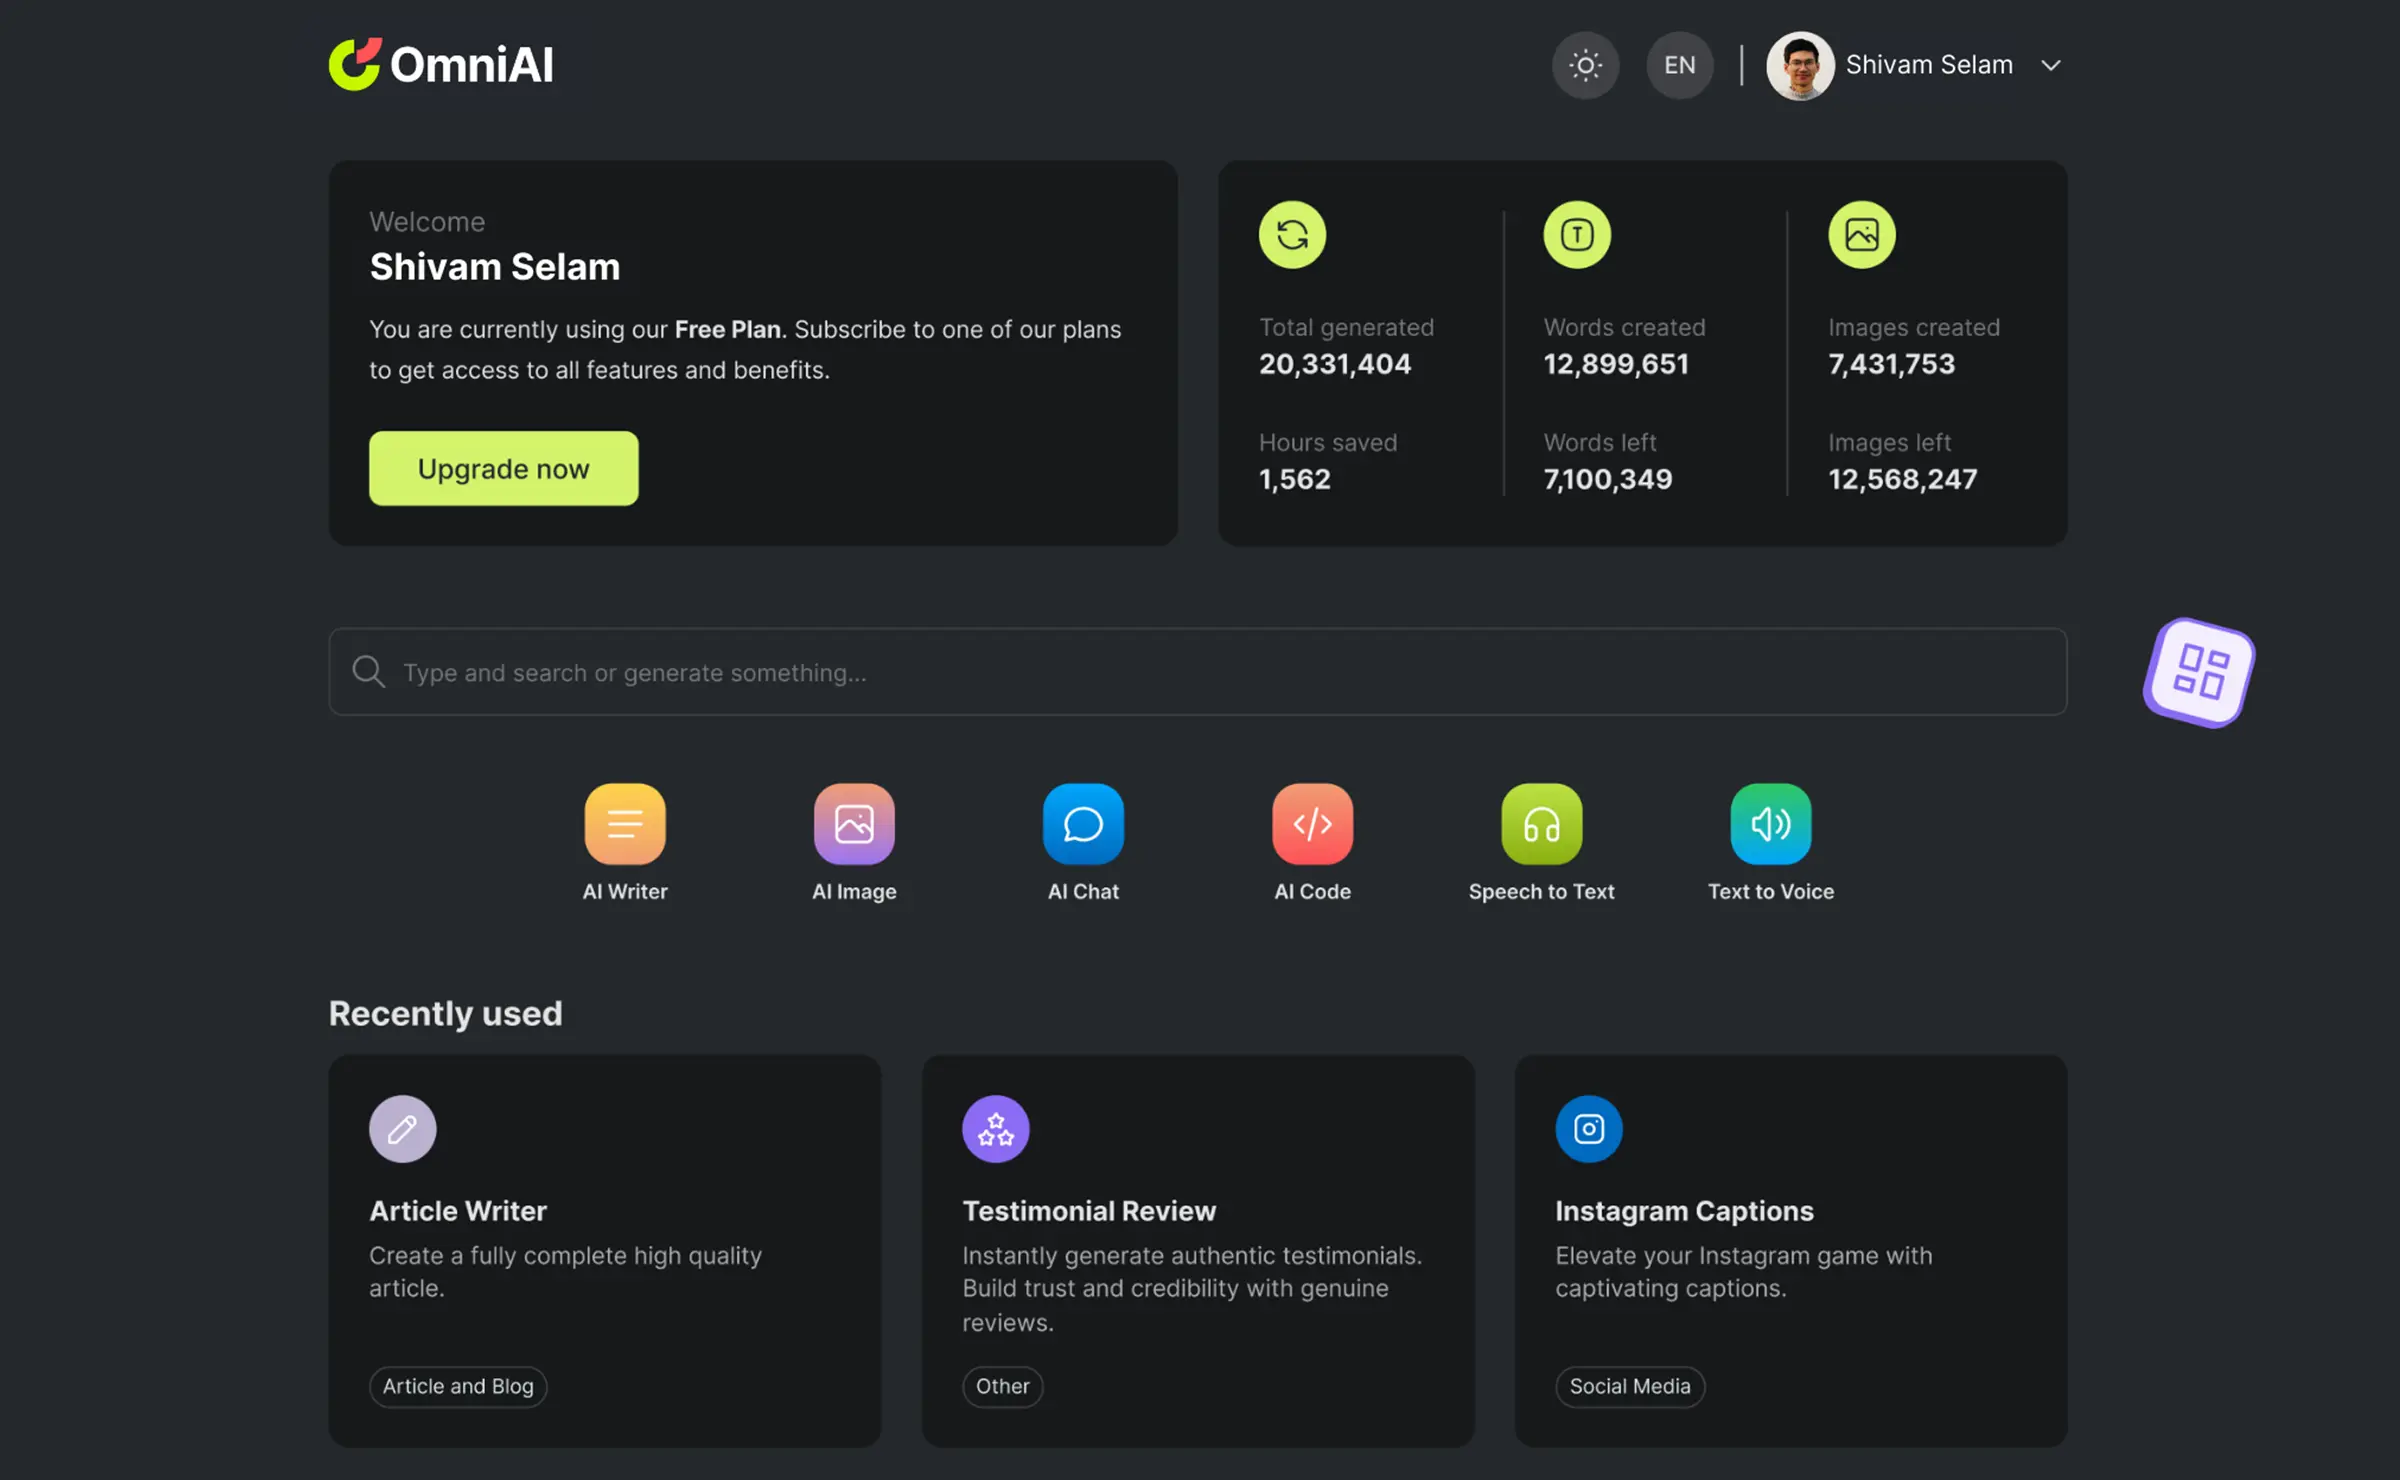This screenshot has width=2400, height=1480.
Task: Click the Words created text icon
Action: point(1577,235)
